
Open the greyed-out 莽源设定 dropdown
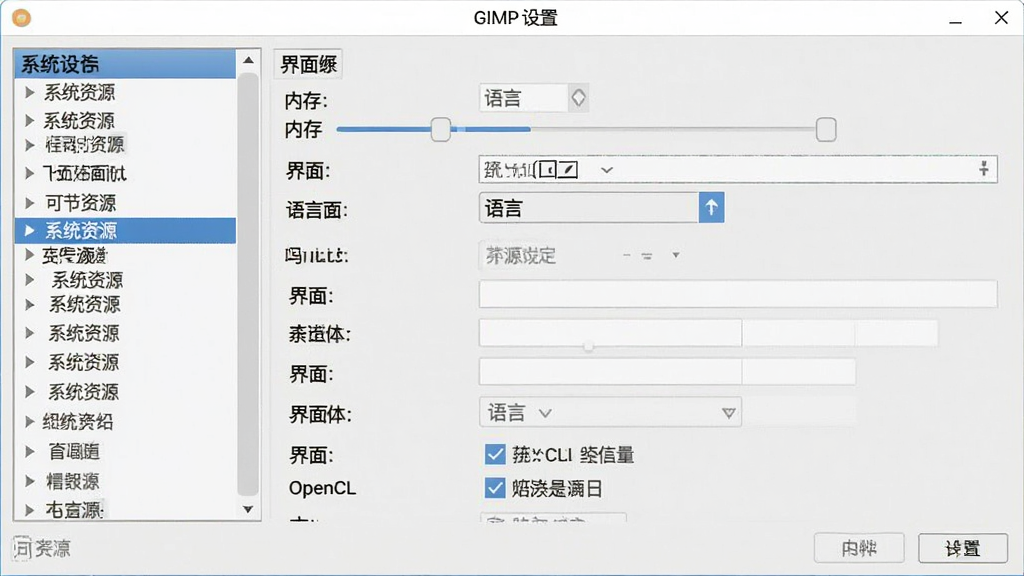(x=676, y=255)
